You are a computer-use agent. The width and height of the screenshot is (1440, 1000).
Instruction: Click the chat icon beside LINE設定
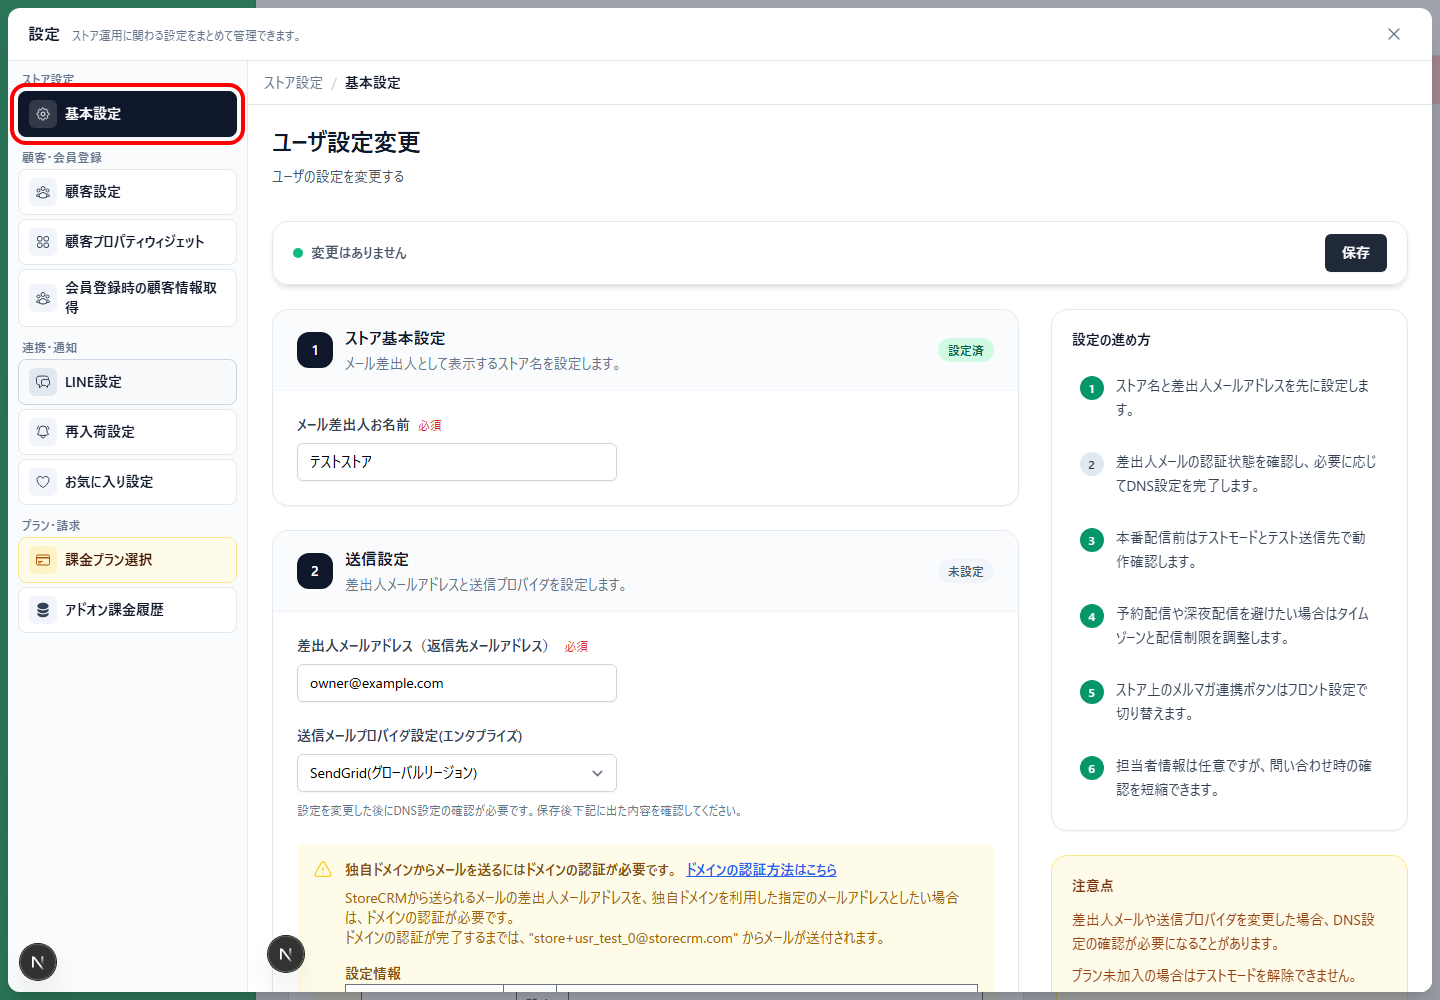click(43, 382)
